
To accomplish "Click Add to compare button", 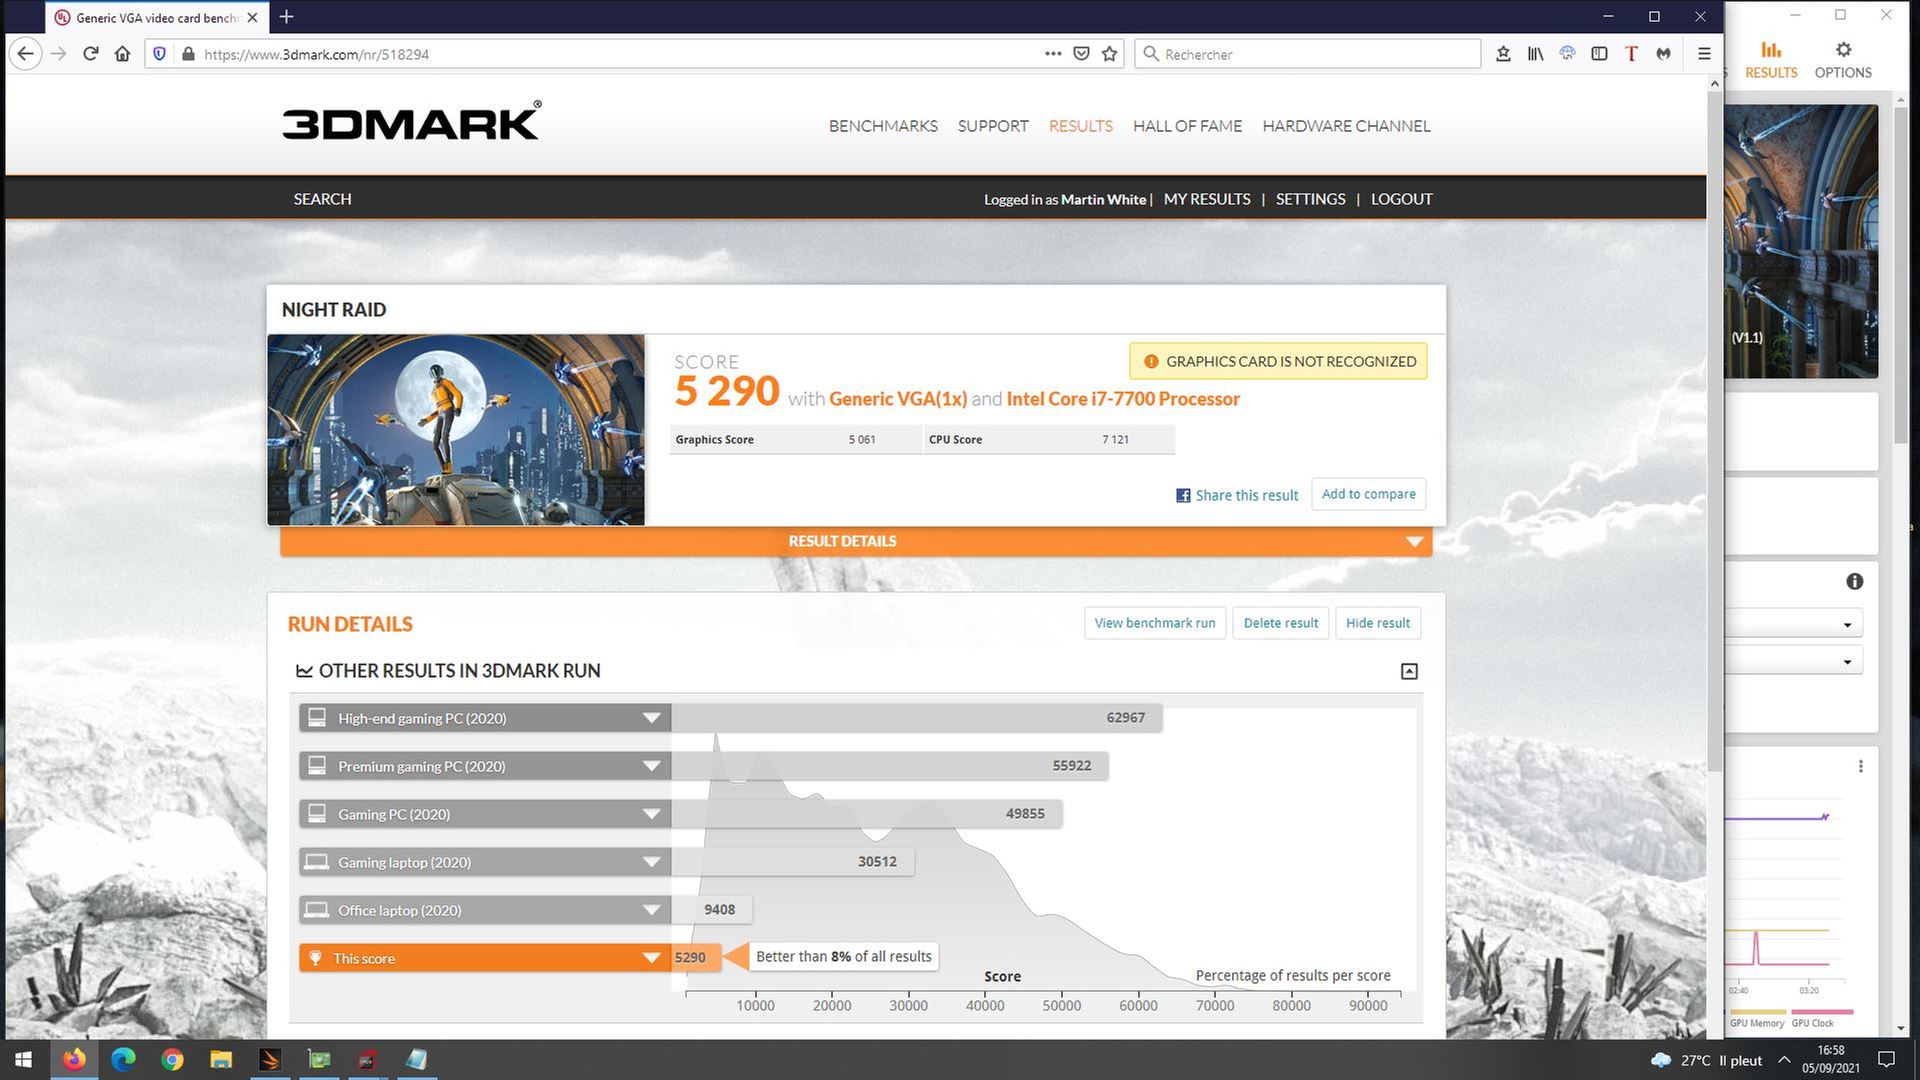I will click(x=1368, y=494).
